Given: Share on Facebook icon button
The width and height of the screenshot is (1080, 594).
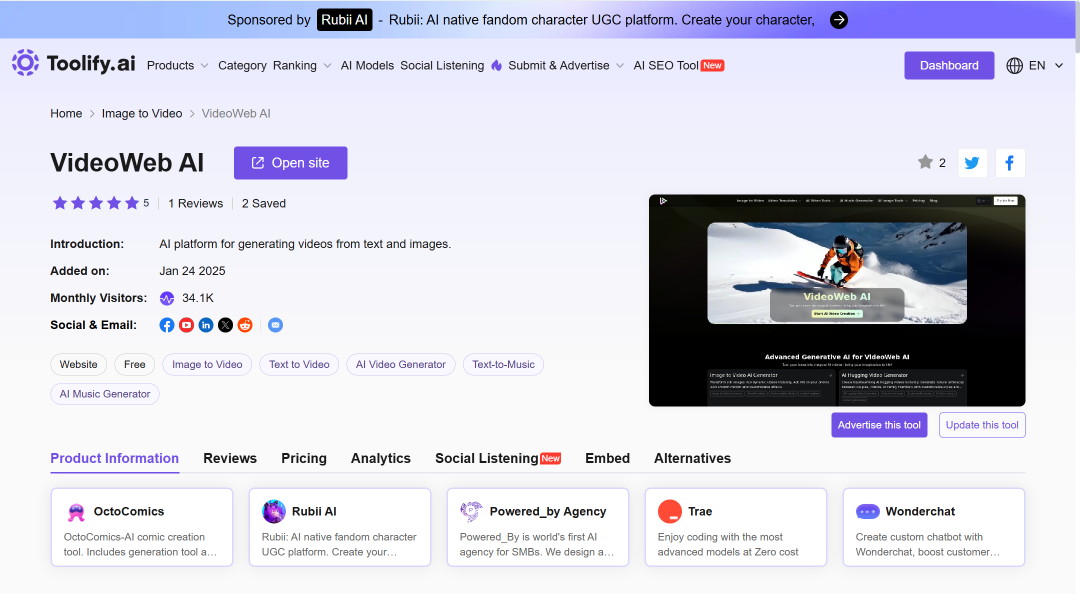Looking at the screenshot, I should tap(1010, 163).
